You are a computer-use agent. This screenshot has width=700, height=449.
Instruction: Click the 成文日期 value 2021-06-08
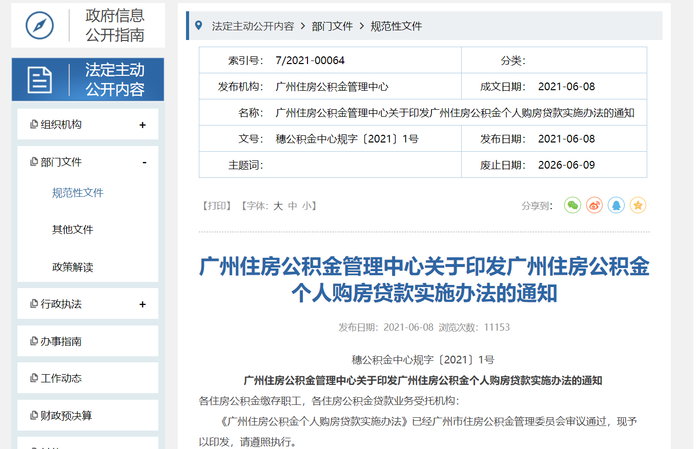pyautogui.click(x=567, y=87)
